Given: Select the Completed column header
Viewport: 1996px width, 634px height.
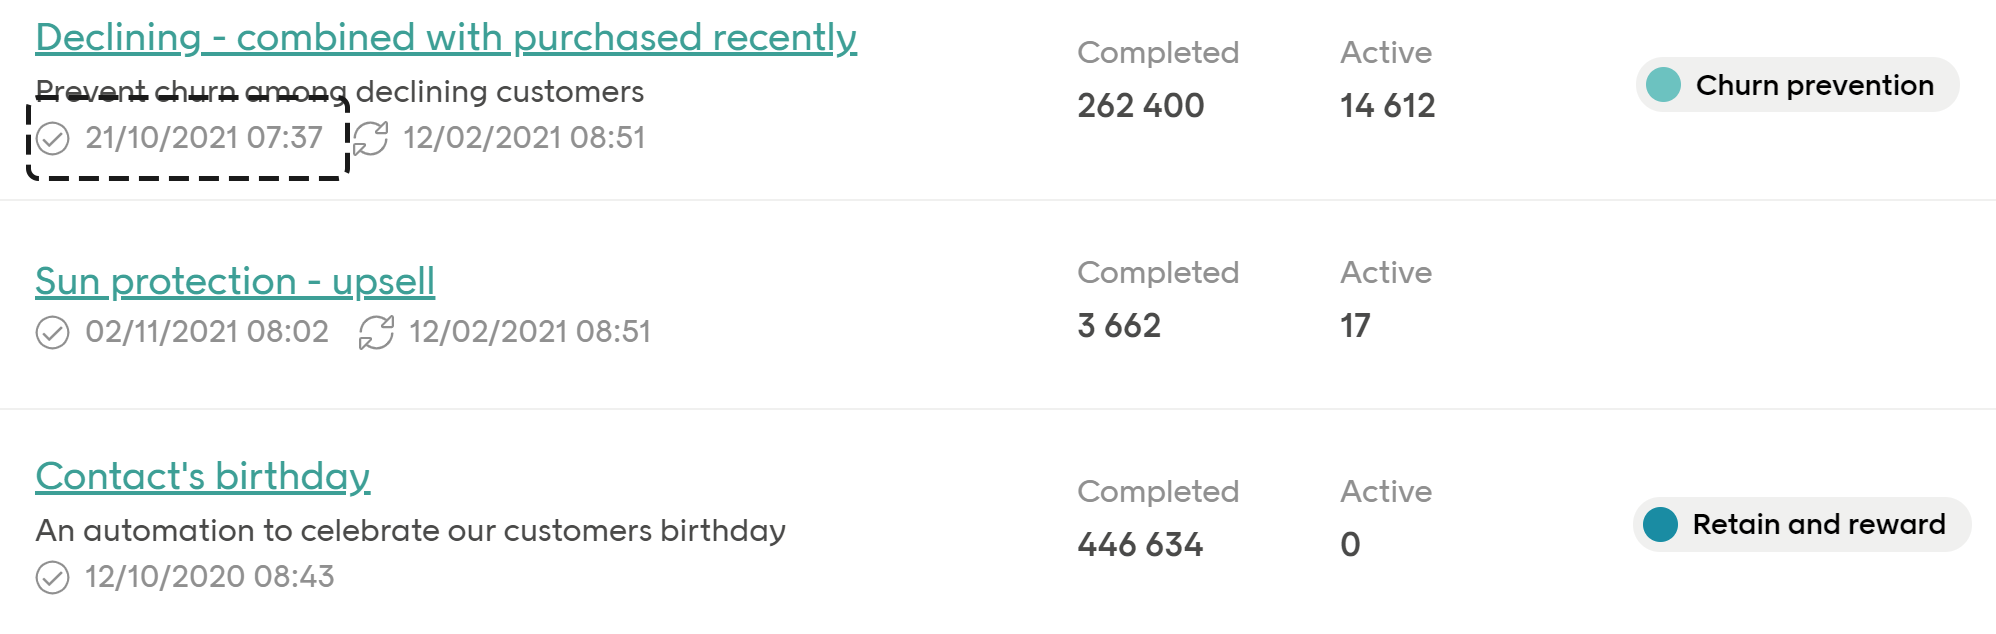Looking at the screenshot, I should 1158,52.
